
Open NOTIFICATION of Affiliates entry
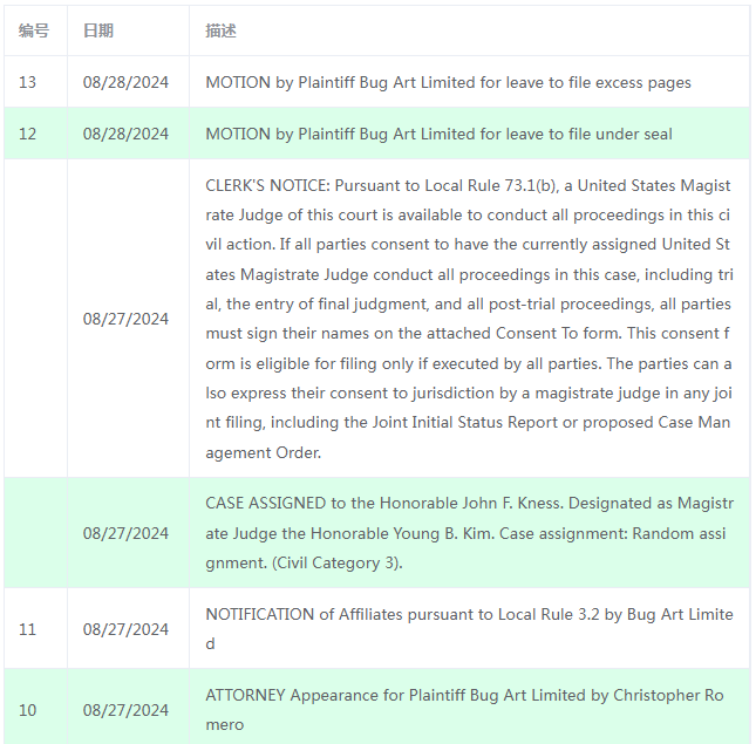point(469,629)
